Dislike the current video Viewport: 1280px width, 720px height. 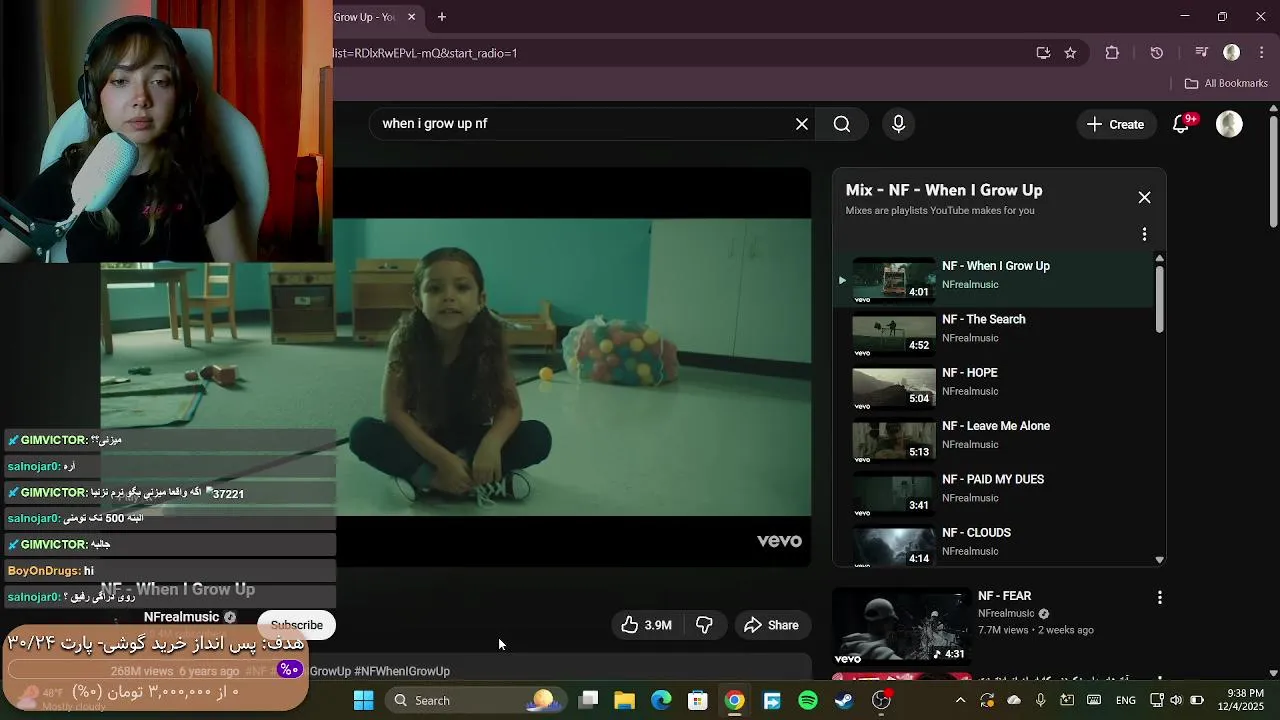click(x=704, y=625)
